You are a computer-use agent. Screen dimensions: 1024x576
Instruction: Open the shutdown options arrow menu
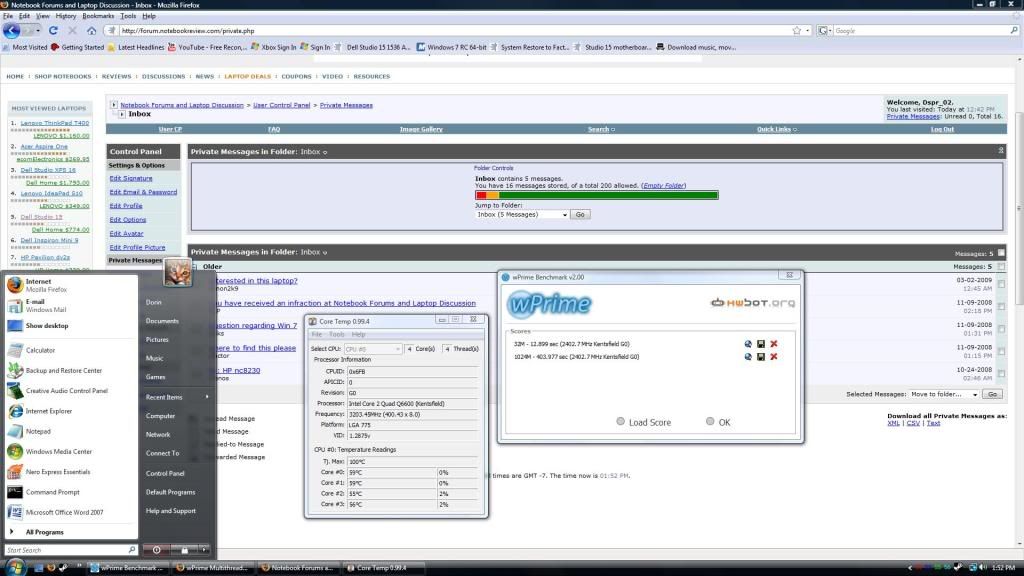pyautogui.click(x=204, y=550)
